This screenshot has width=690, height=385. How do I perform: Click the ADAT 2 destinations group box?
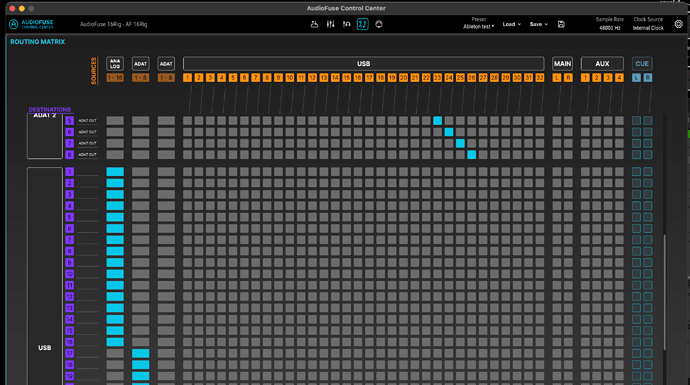[x=44, y=136]
